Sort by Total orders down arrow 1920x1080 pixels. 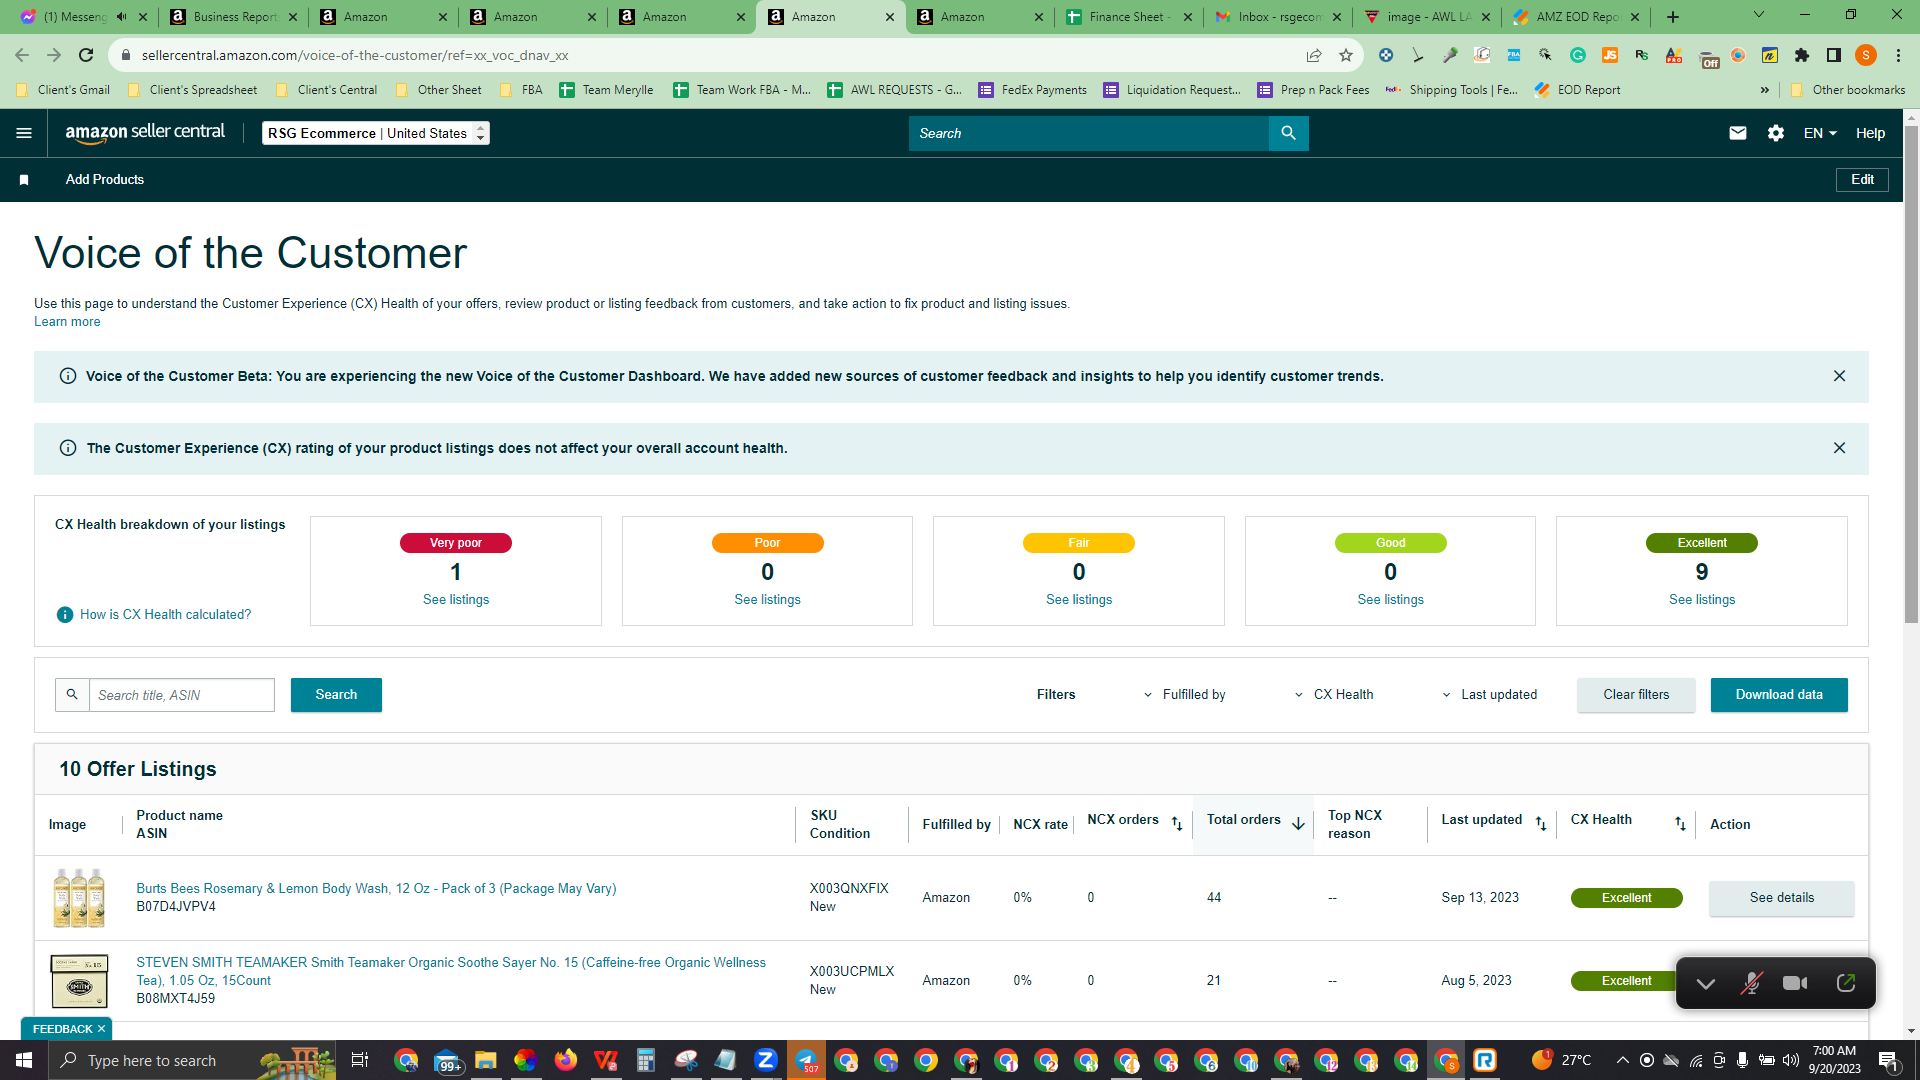click(x=1298, y=824)
